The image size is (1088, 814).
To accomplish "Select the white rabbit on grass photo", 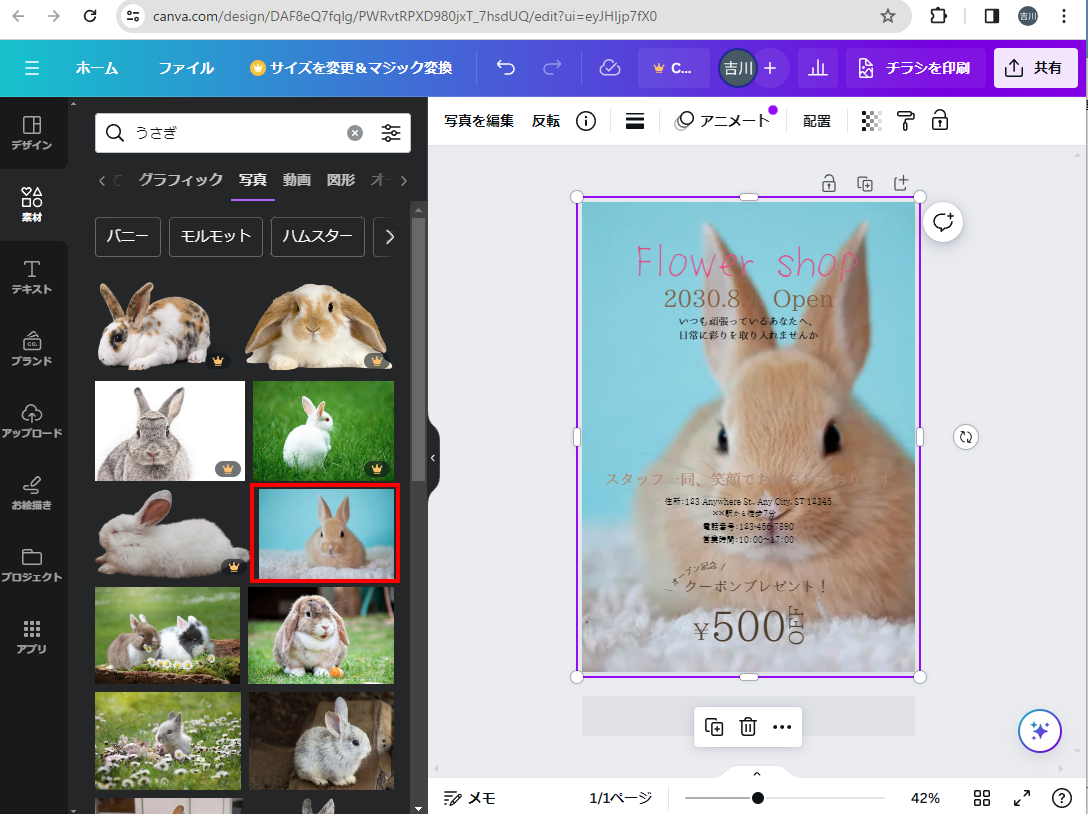I will click(323, 430).
